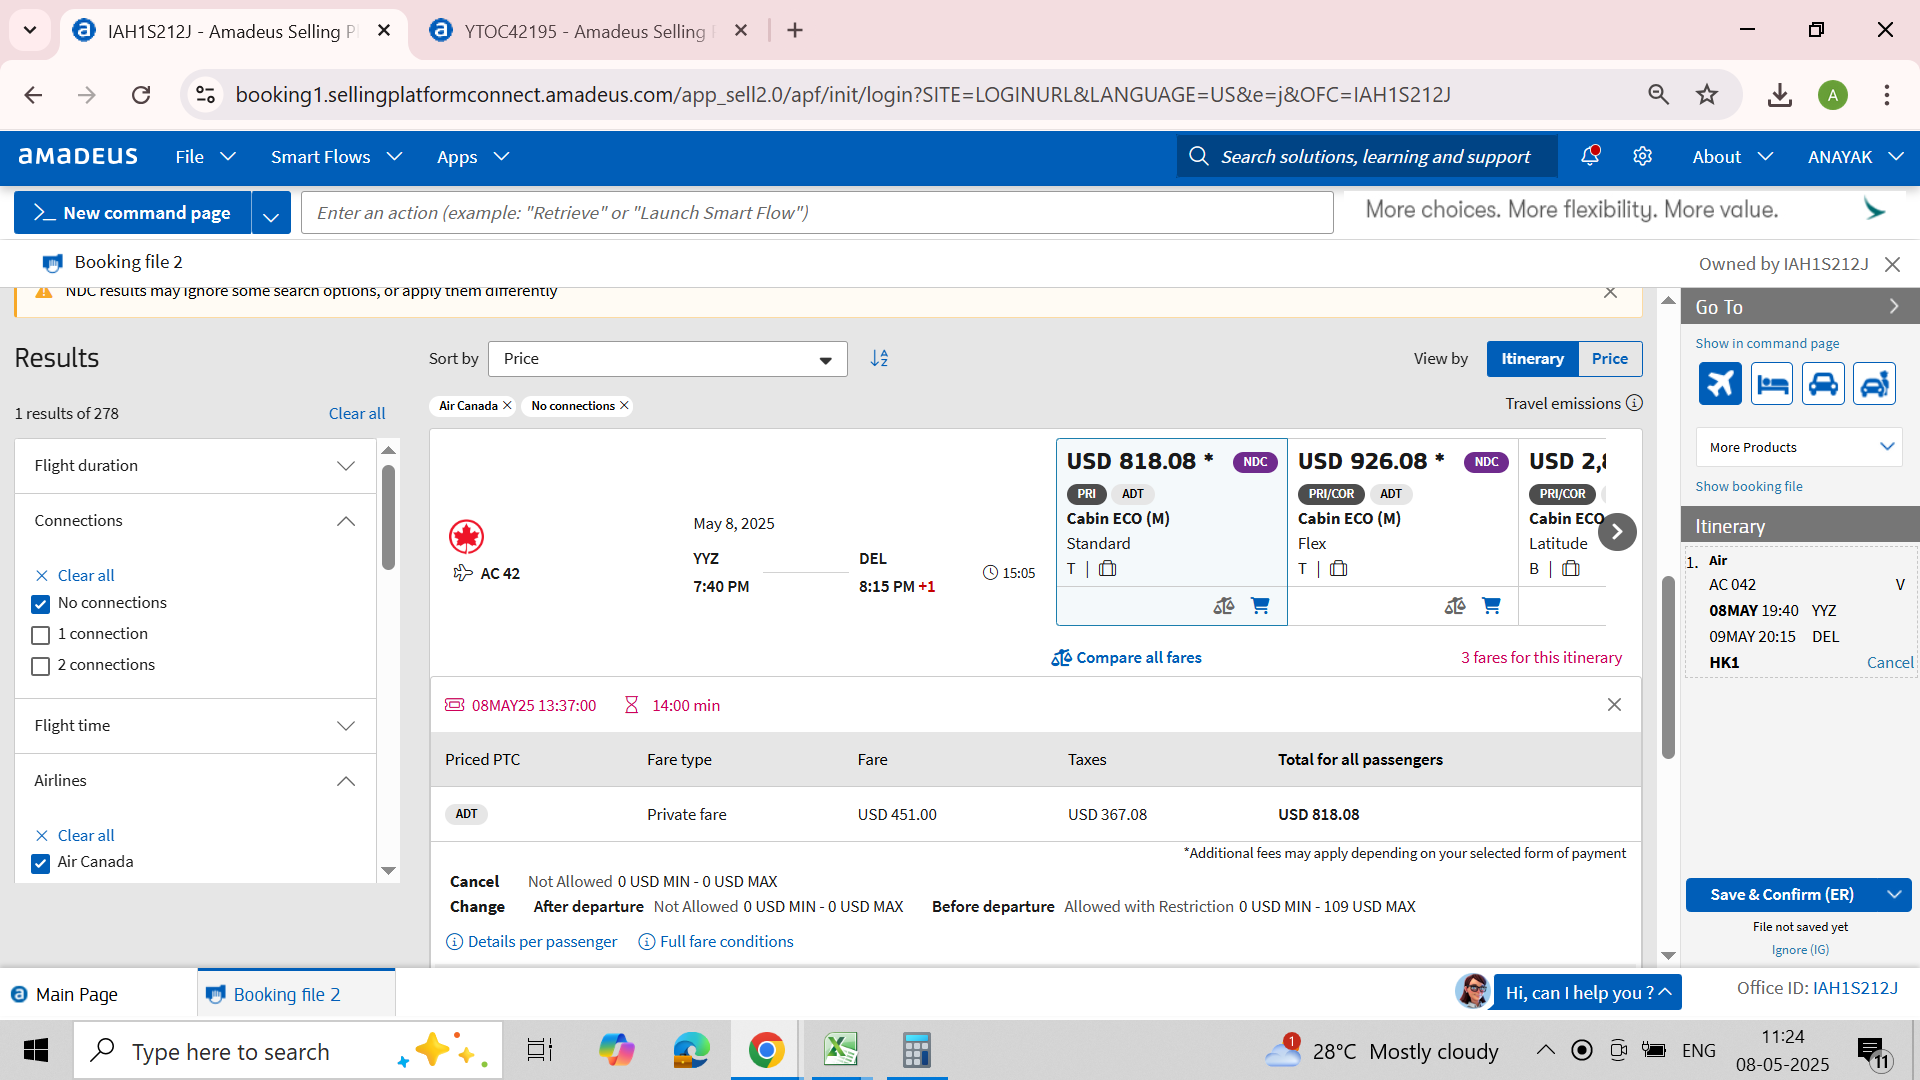This screenshot has height=1080, width=1920.
Task: Add USD 818.08 fare to cart
Action: (x=1260, y=606)
